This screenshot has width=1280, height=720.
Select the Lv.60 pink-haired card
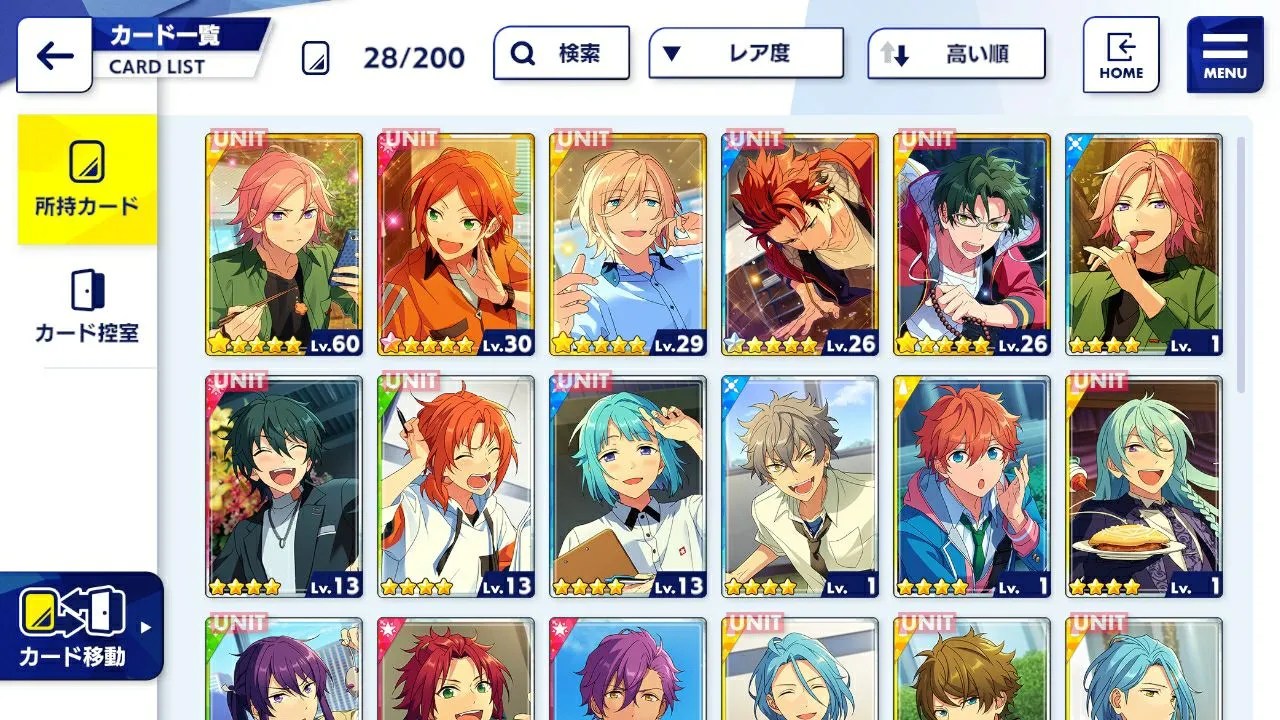click(284, 245)
